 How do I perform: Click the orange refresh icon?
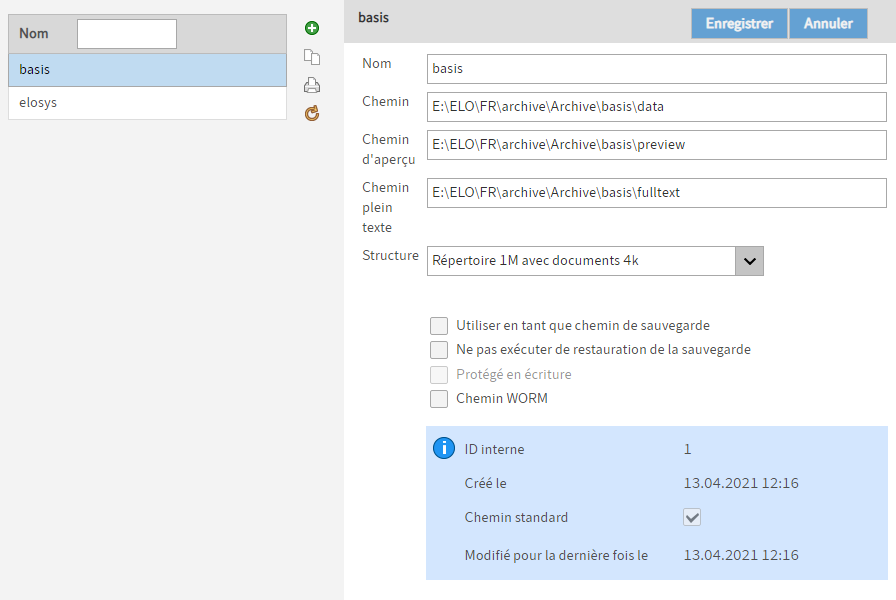tap(312, 114)
